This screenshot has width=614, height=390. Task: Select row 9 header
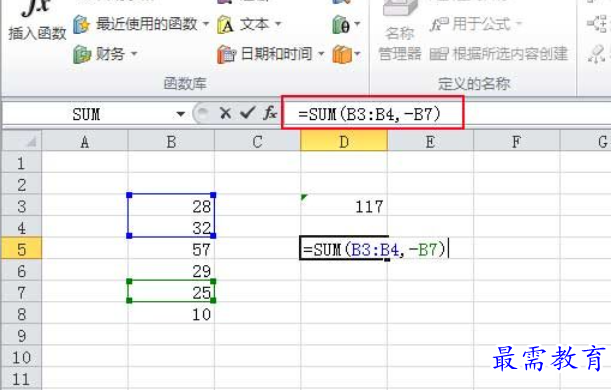pyautogui.click(x=22, y=335)
